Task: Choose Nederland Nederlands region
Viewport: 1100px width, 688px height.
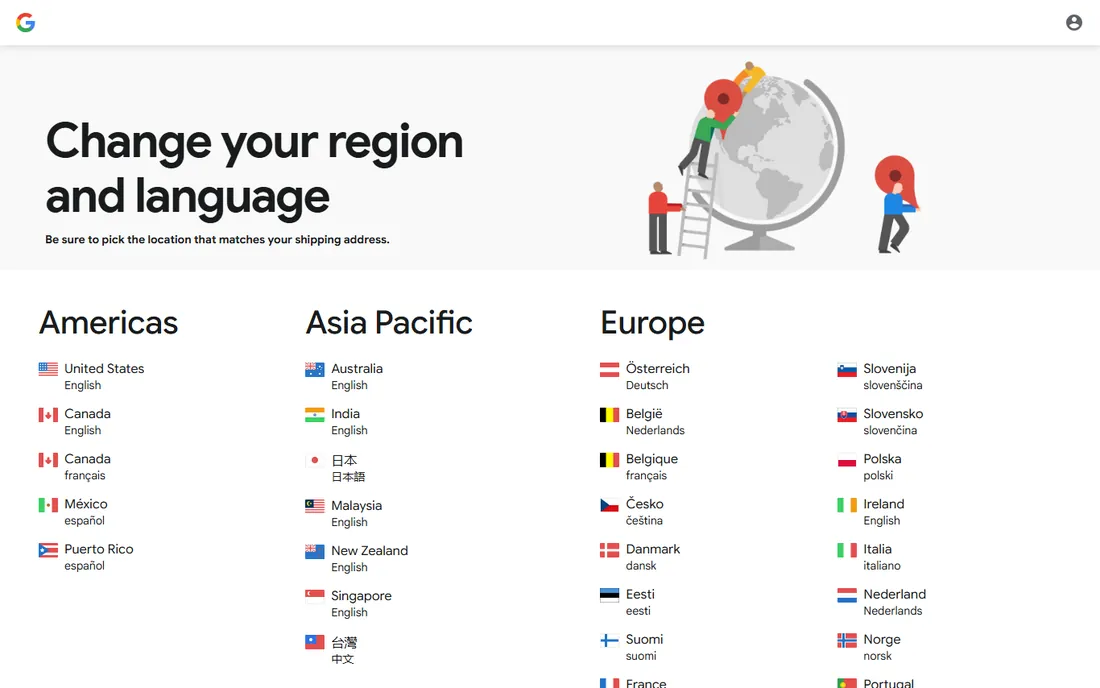Action: point(881,602)
